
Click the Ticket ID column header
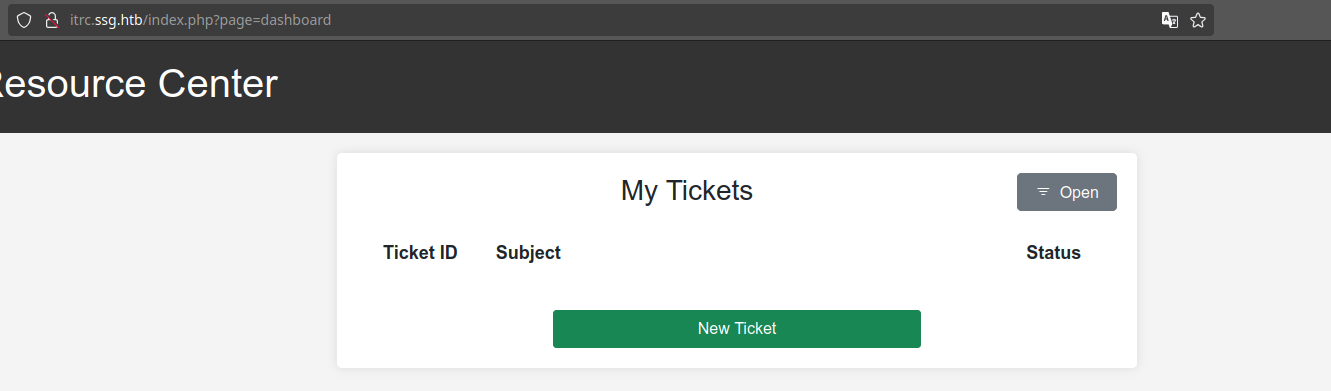click(420, 253)
